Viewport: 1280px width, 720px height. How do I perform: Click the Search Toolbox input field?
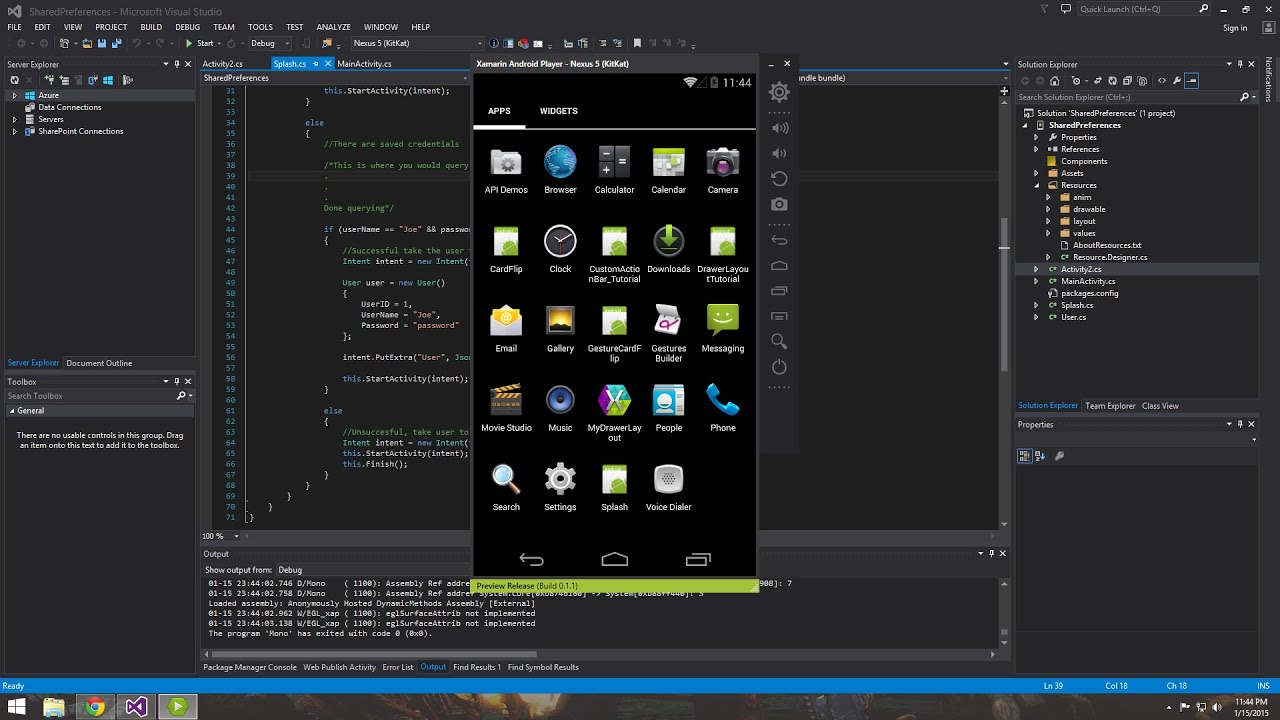click(x=90, y=396)
